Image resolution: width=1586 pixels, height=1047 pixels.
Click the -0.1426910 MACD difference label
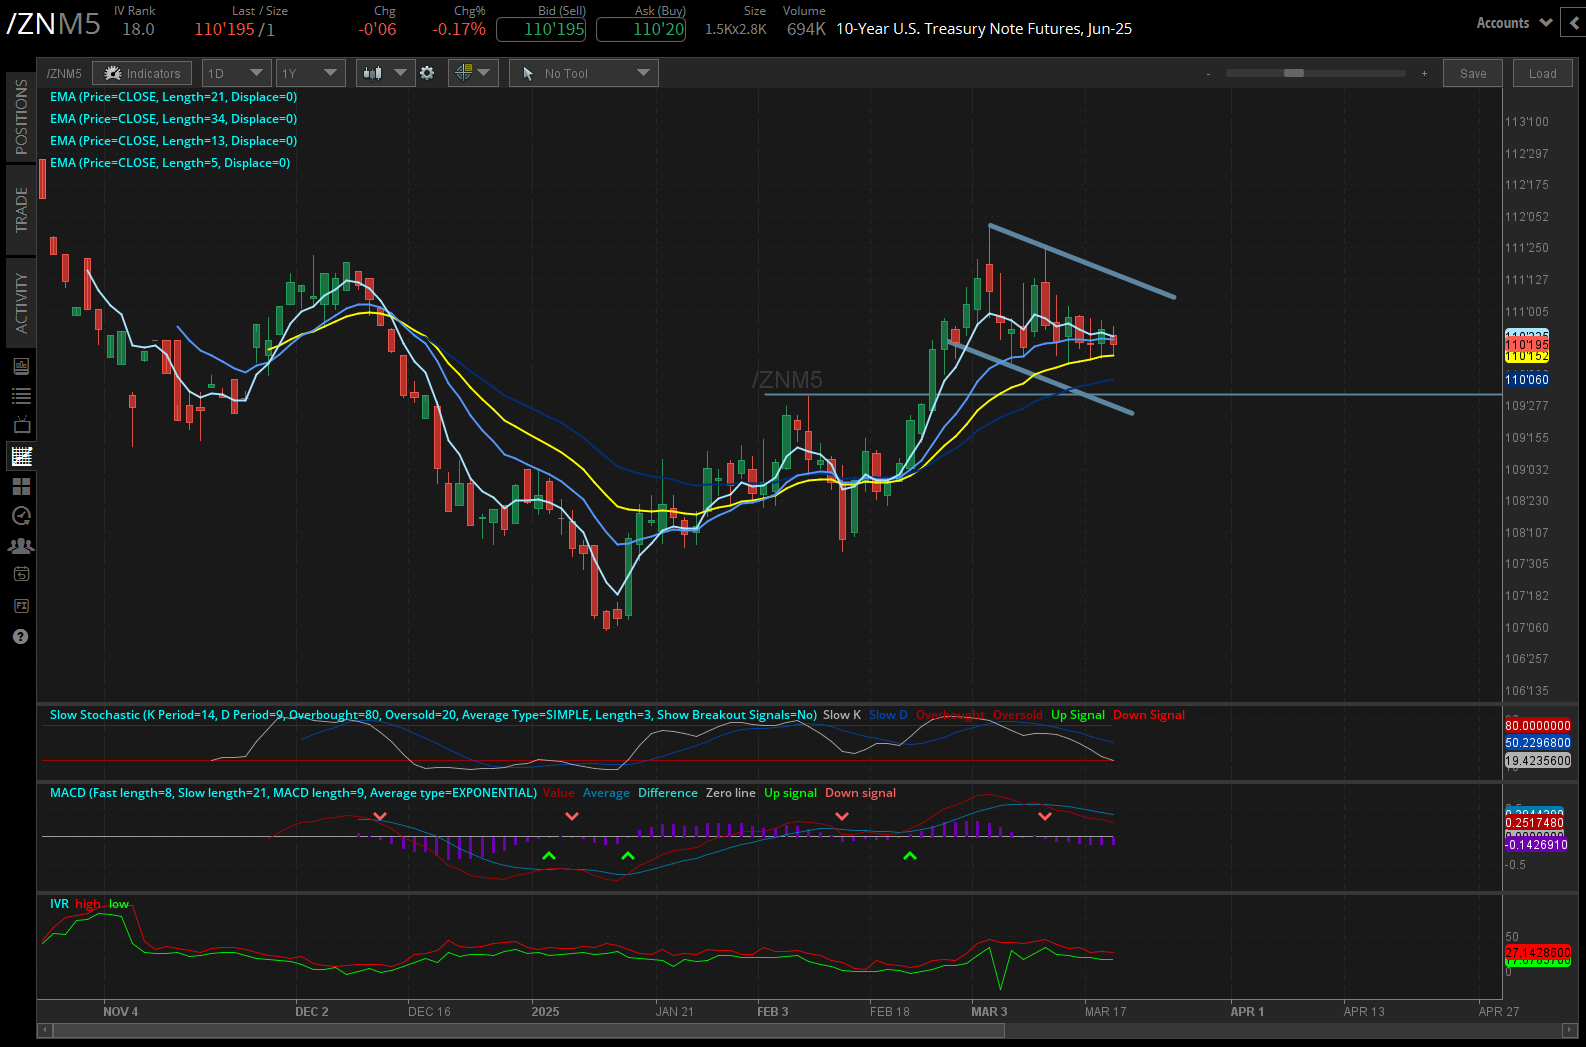click(x=1537, y=845)
